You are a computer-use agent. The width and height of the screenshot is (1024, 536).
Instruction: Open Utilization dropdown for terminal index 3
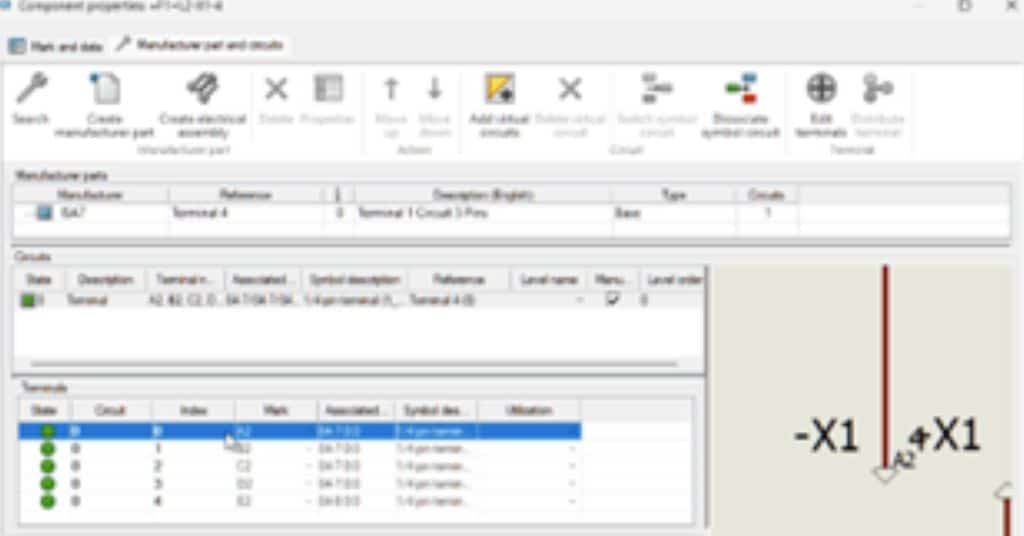[x=572, y=484]
